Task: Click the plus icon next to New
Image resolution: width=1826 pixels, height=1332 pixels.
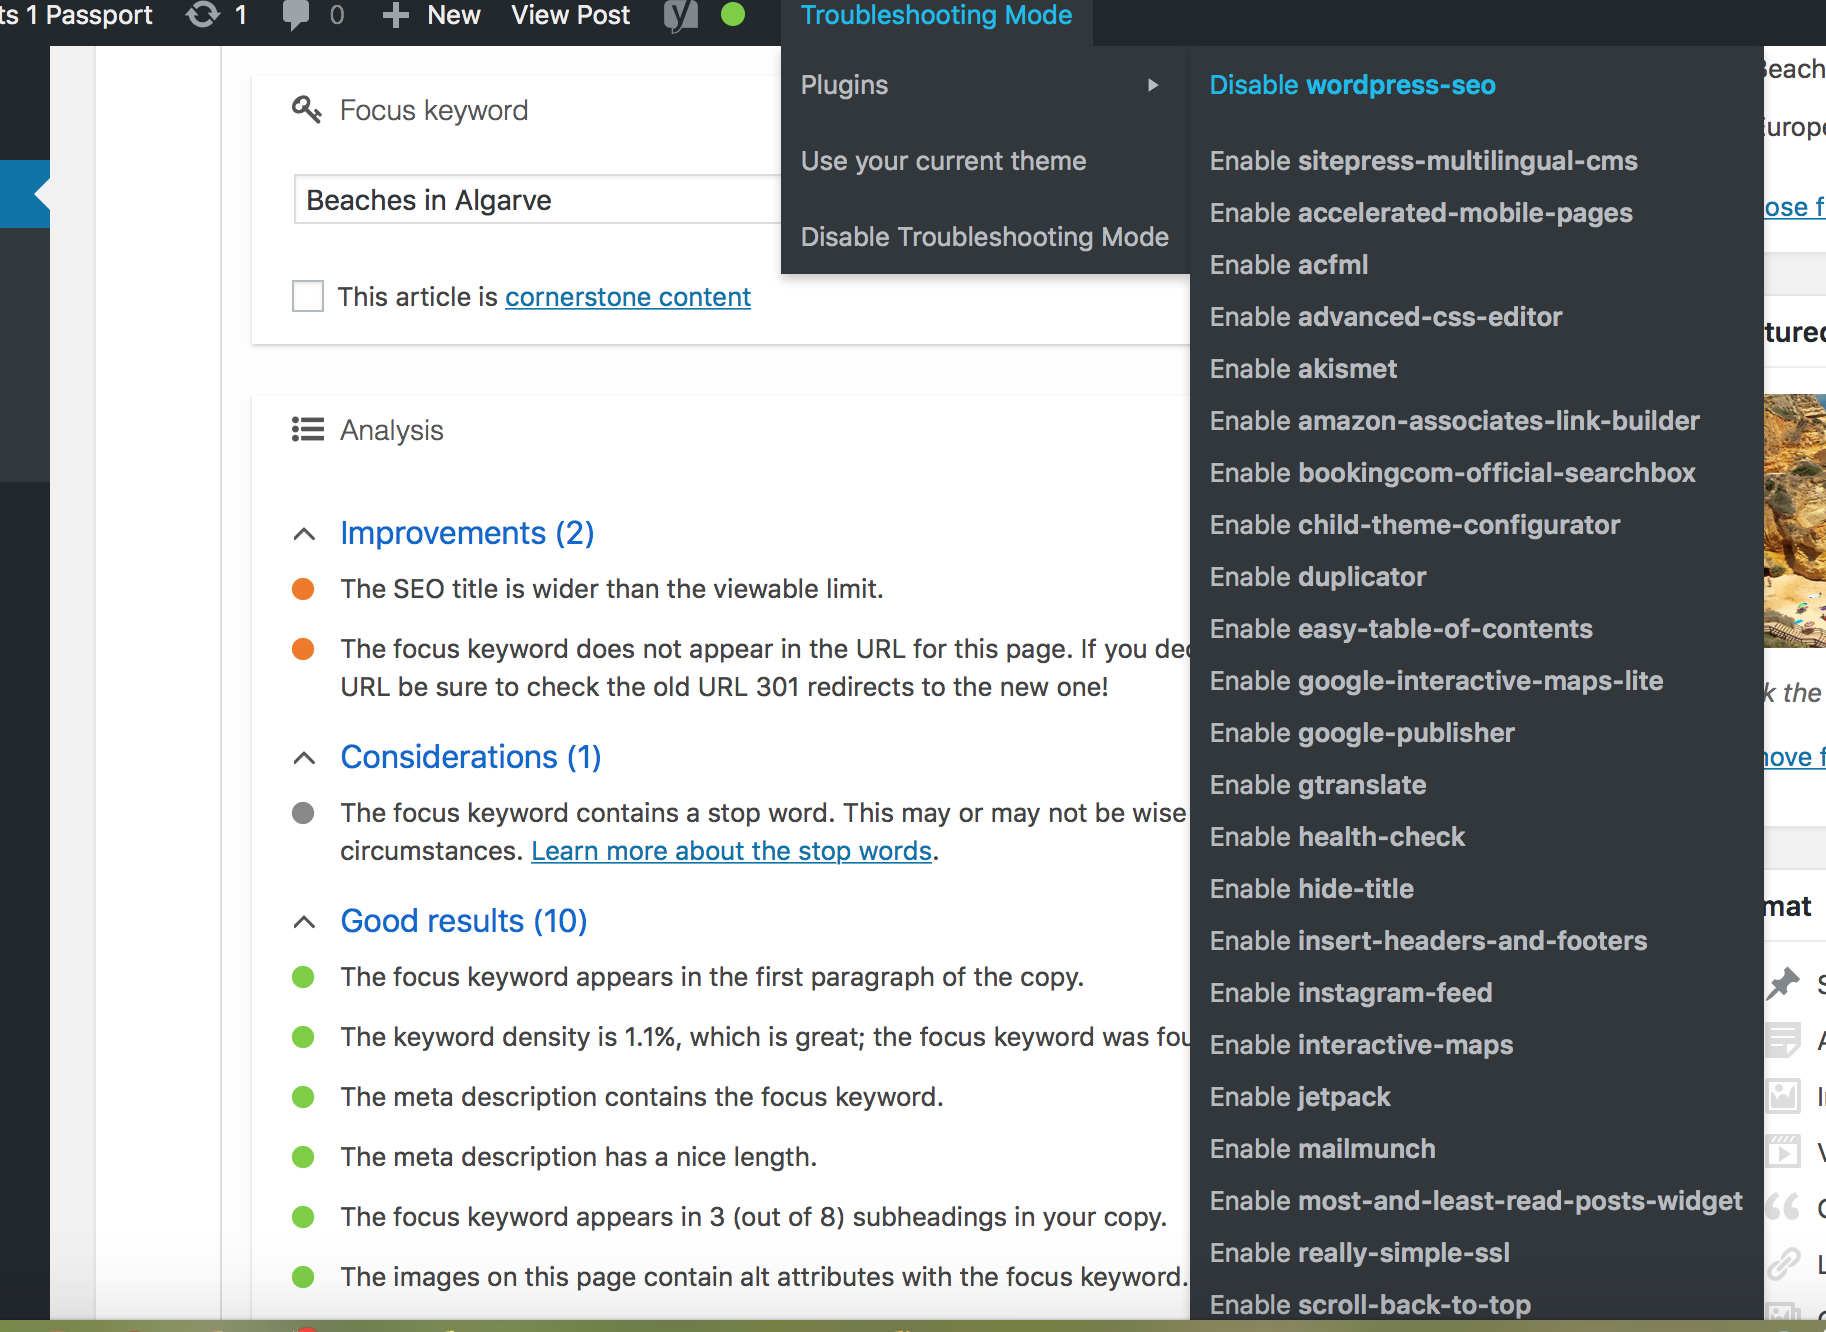Action: click(x=396, y=15)
